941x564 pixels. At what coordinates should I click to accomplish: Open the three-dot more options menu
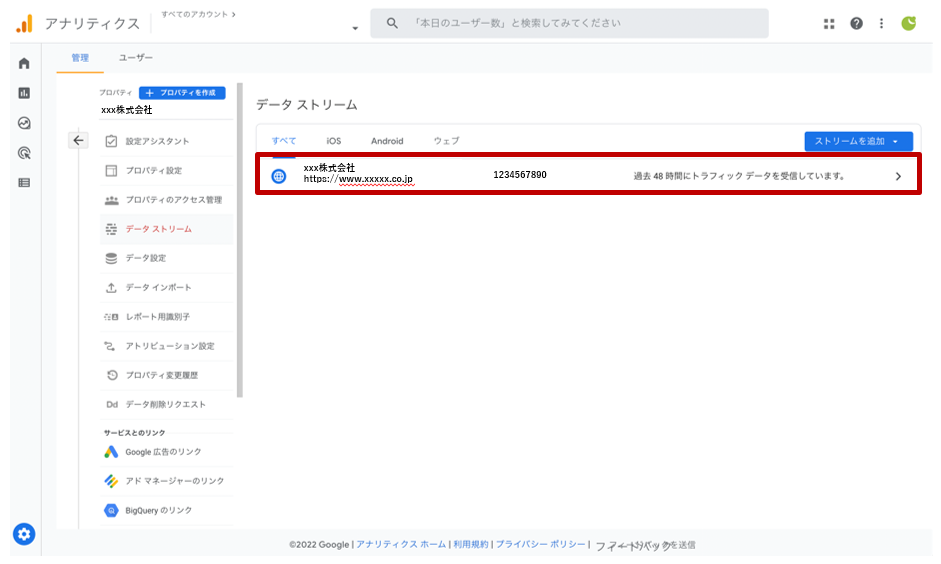point(881,24)
